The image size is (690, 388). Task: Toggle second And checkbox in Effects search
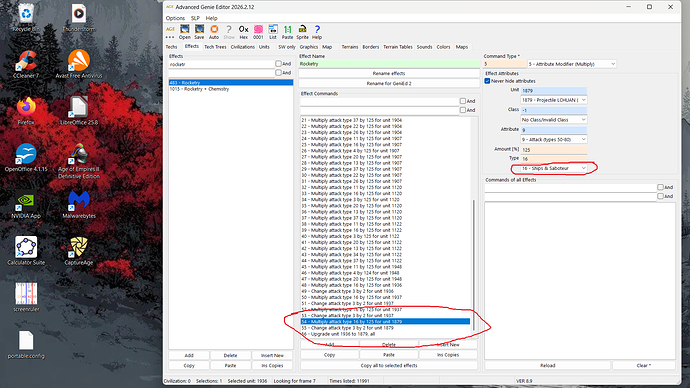pyautogui.click(x=278, y=73)
